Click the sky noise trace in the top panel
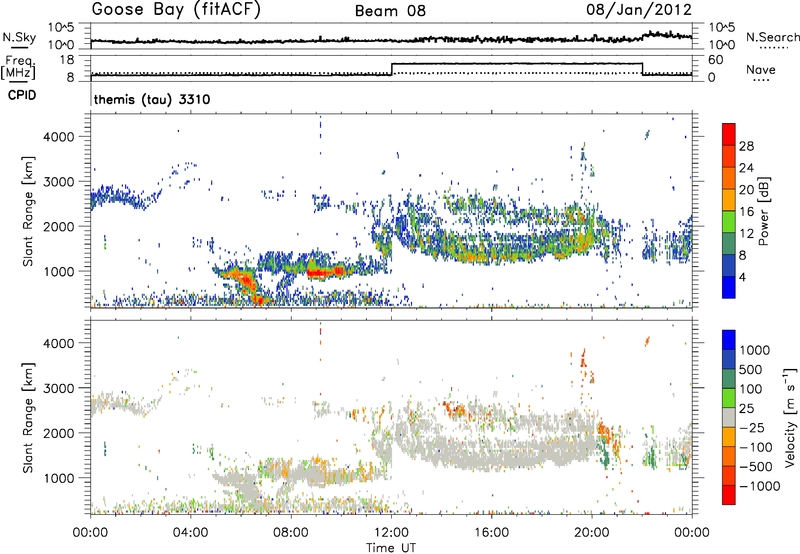The image size is (800, 554). point(391,40)
